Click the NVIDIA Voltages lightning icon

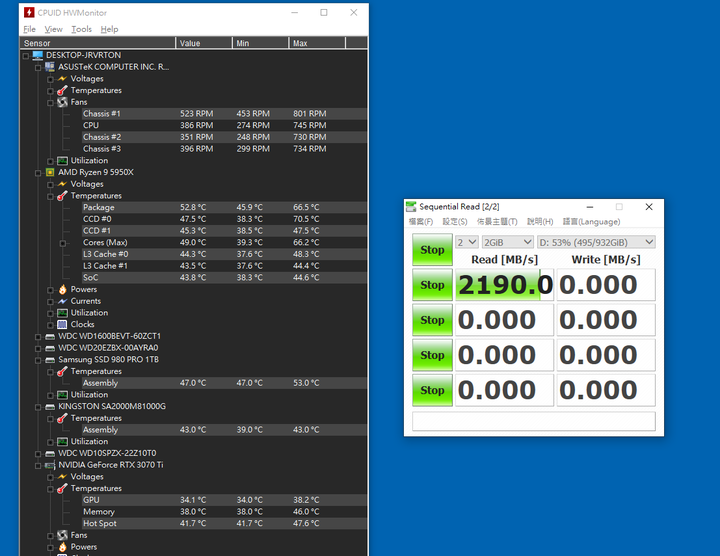tap(62, 477)
